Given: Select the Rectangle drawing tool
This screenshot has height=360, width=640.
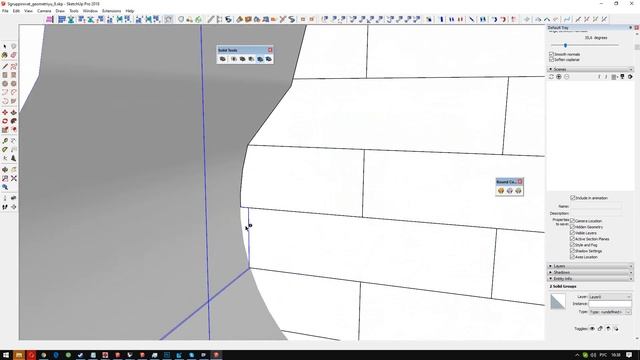Looking at the screenshot, I should click(5, 75).
